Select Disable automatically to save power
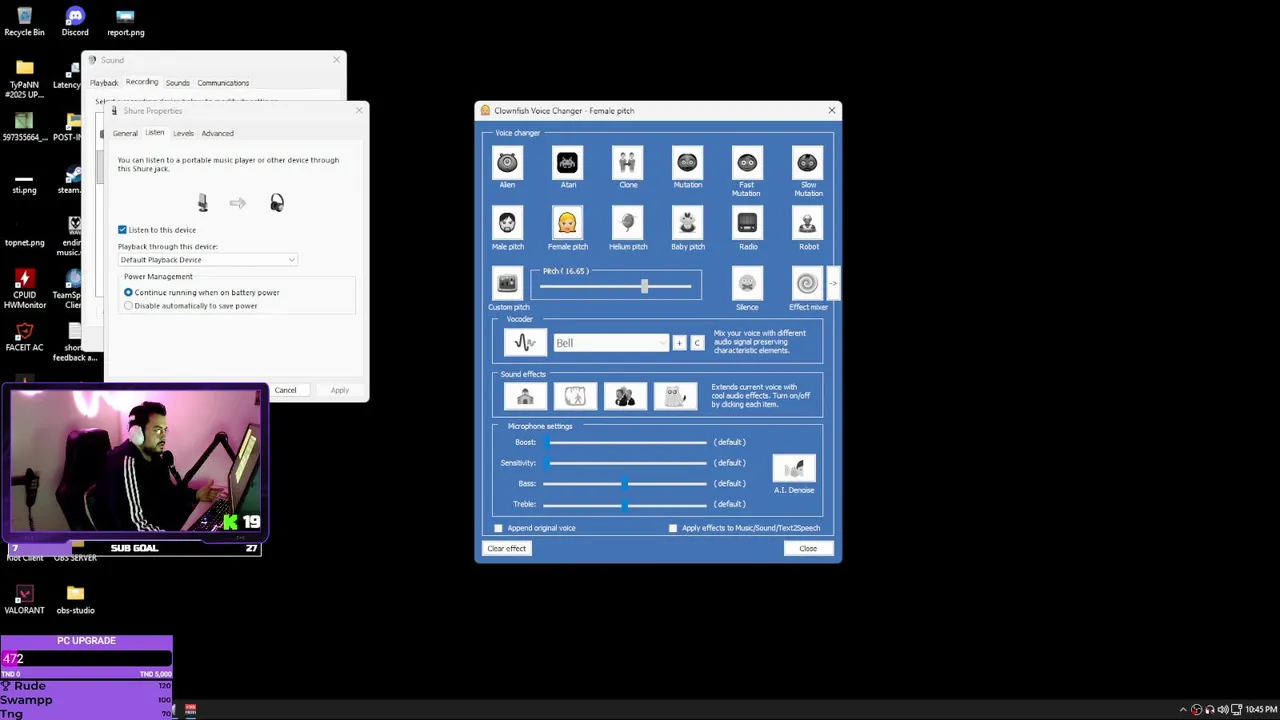Image resolution: width=1280 pixels, height=720 pixels. [x=128, y=306]
